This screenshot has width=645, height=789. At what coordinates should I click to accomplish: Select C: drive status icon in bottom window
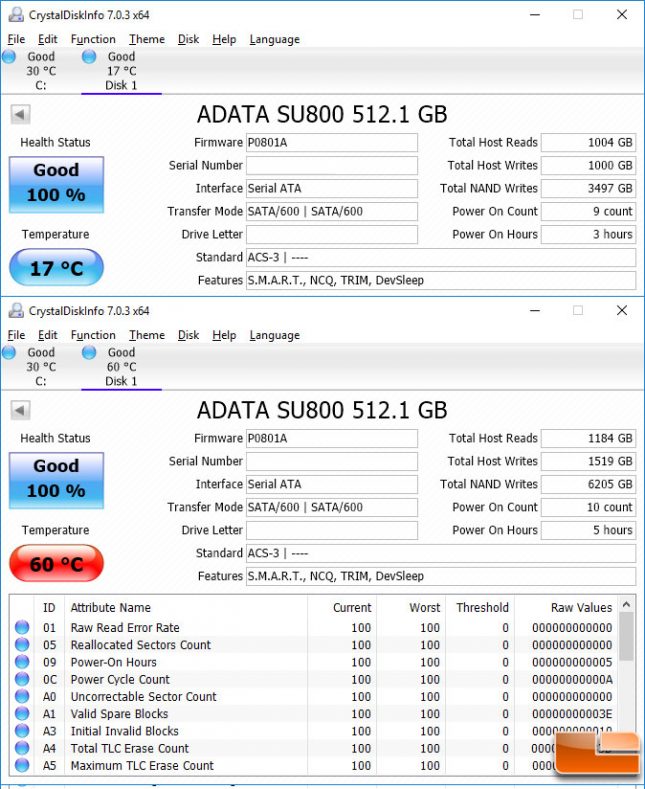tap(9, 353)
